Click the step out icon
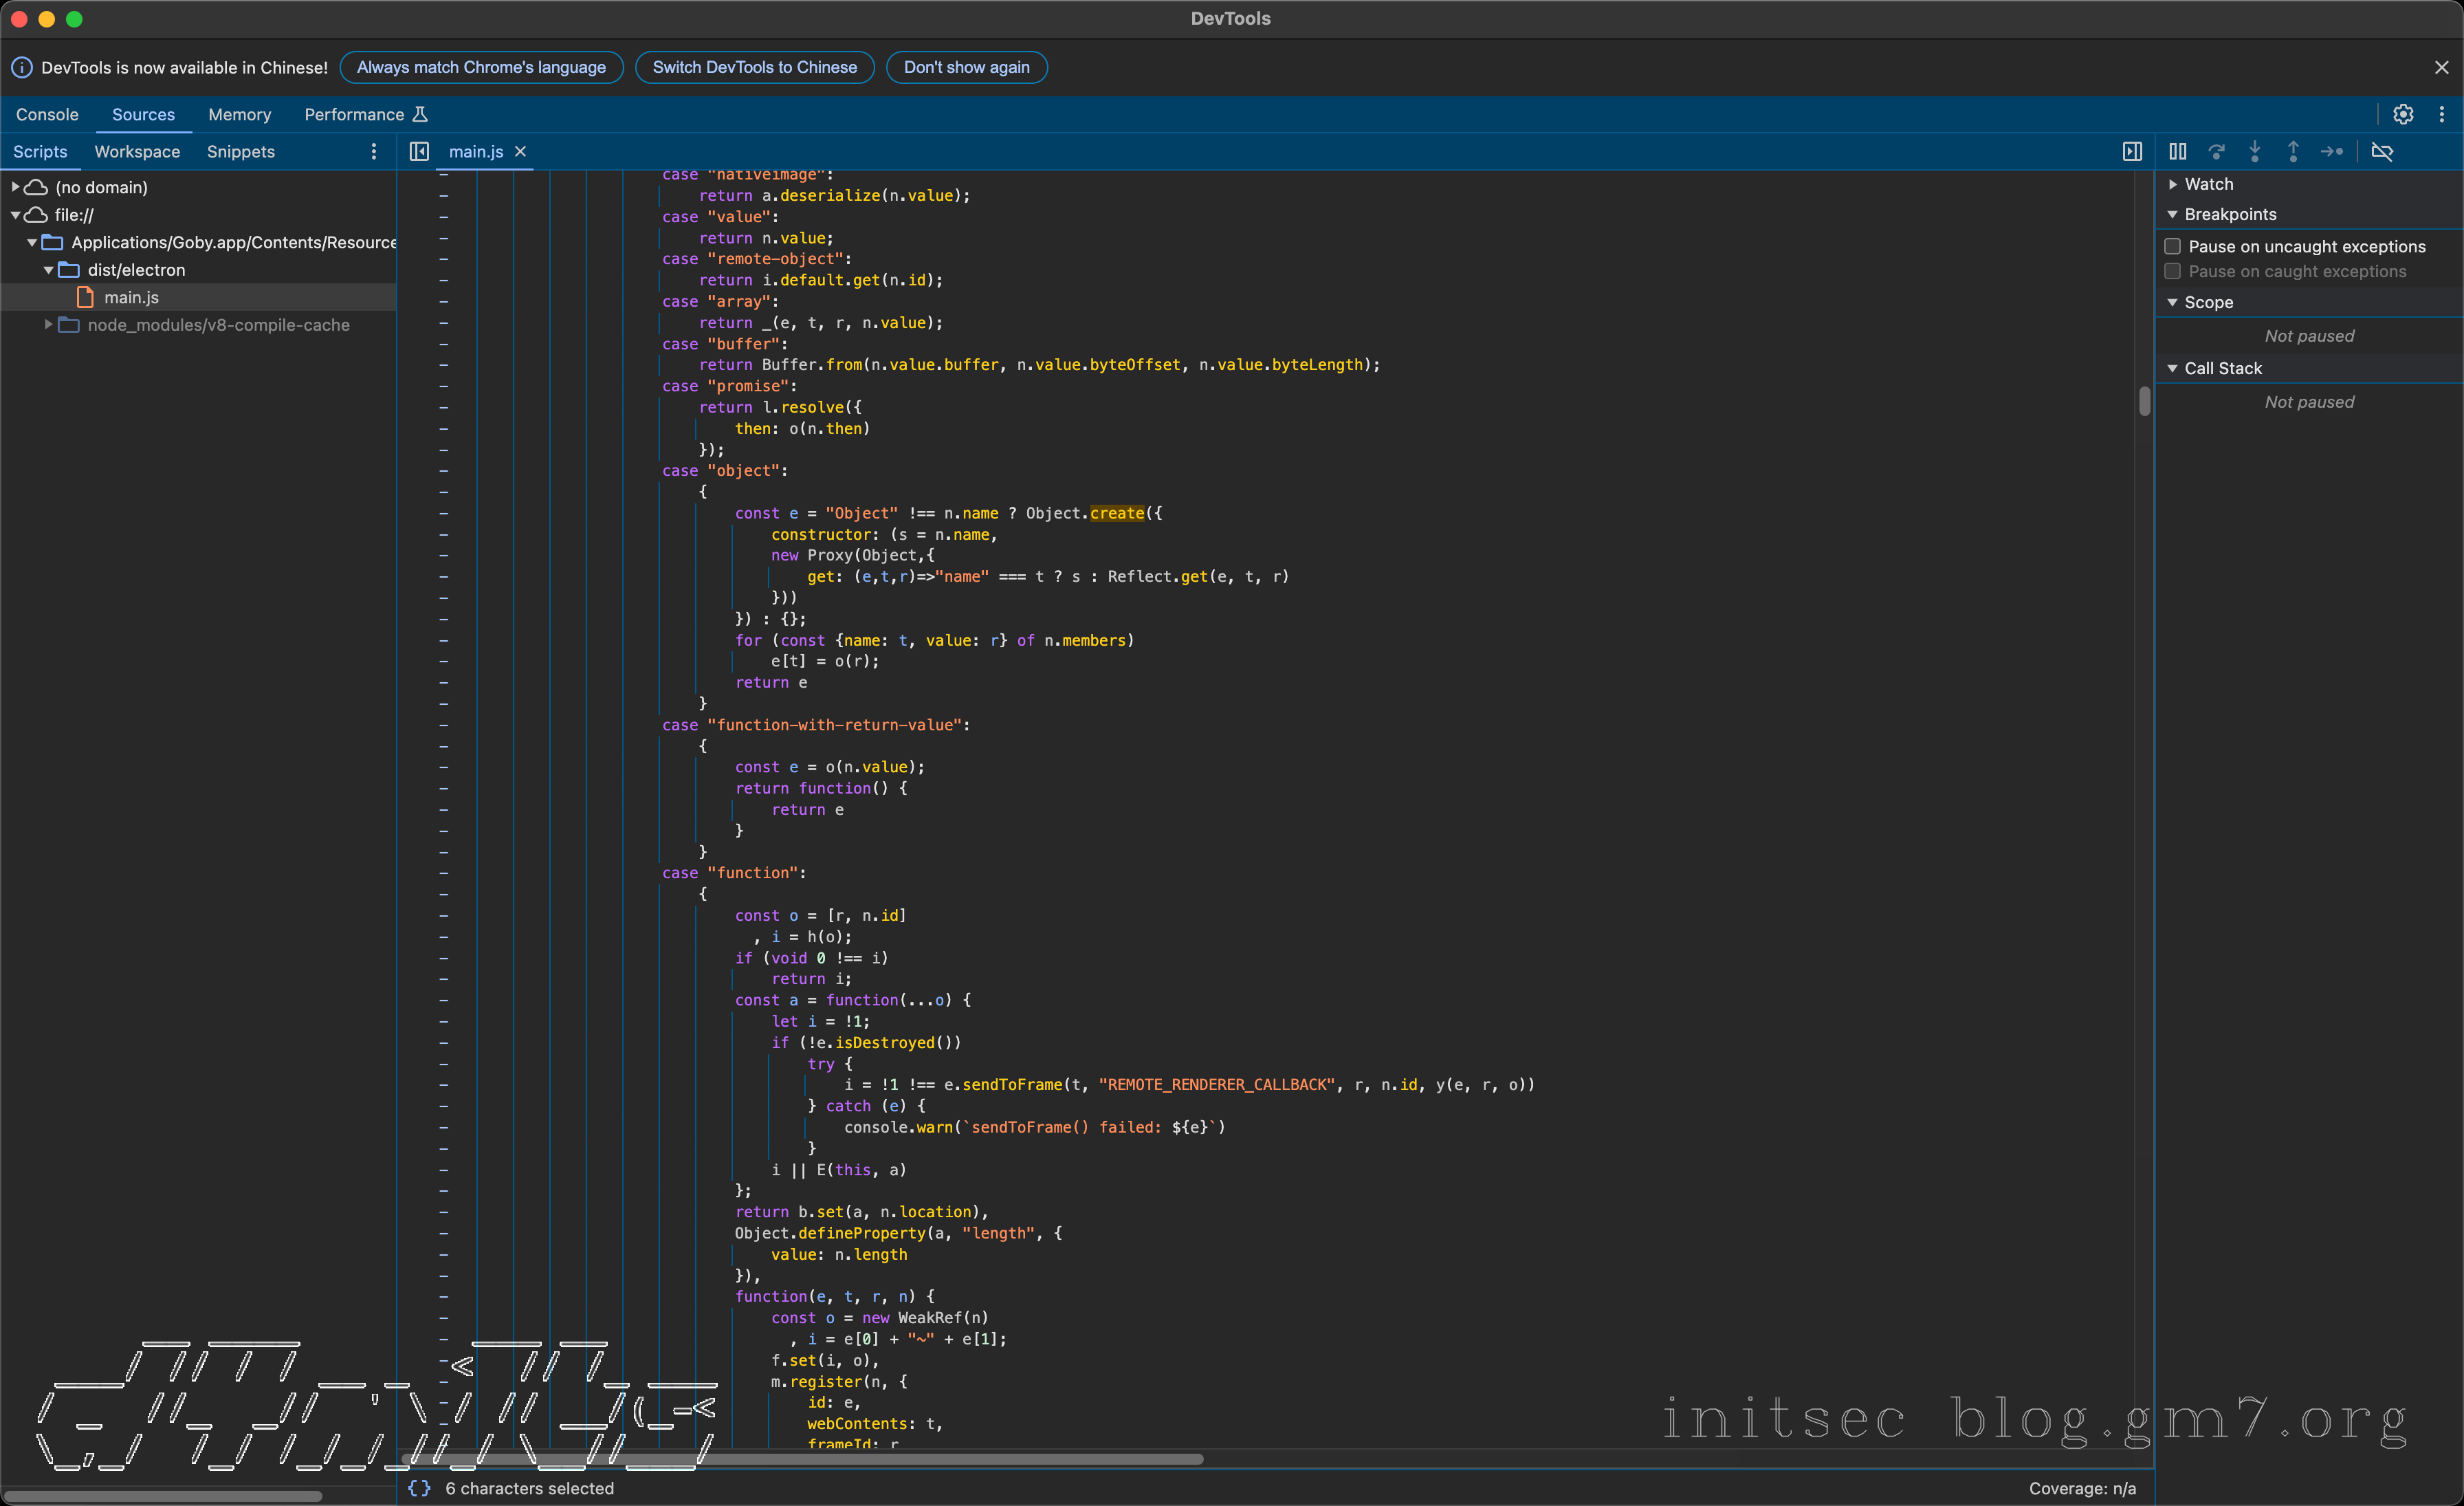The width and height of the screenshot is (2464, 1506). [x=2293, y=151]
